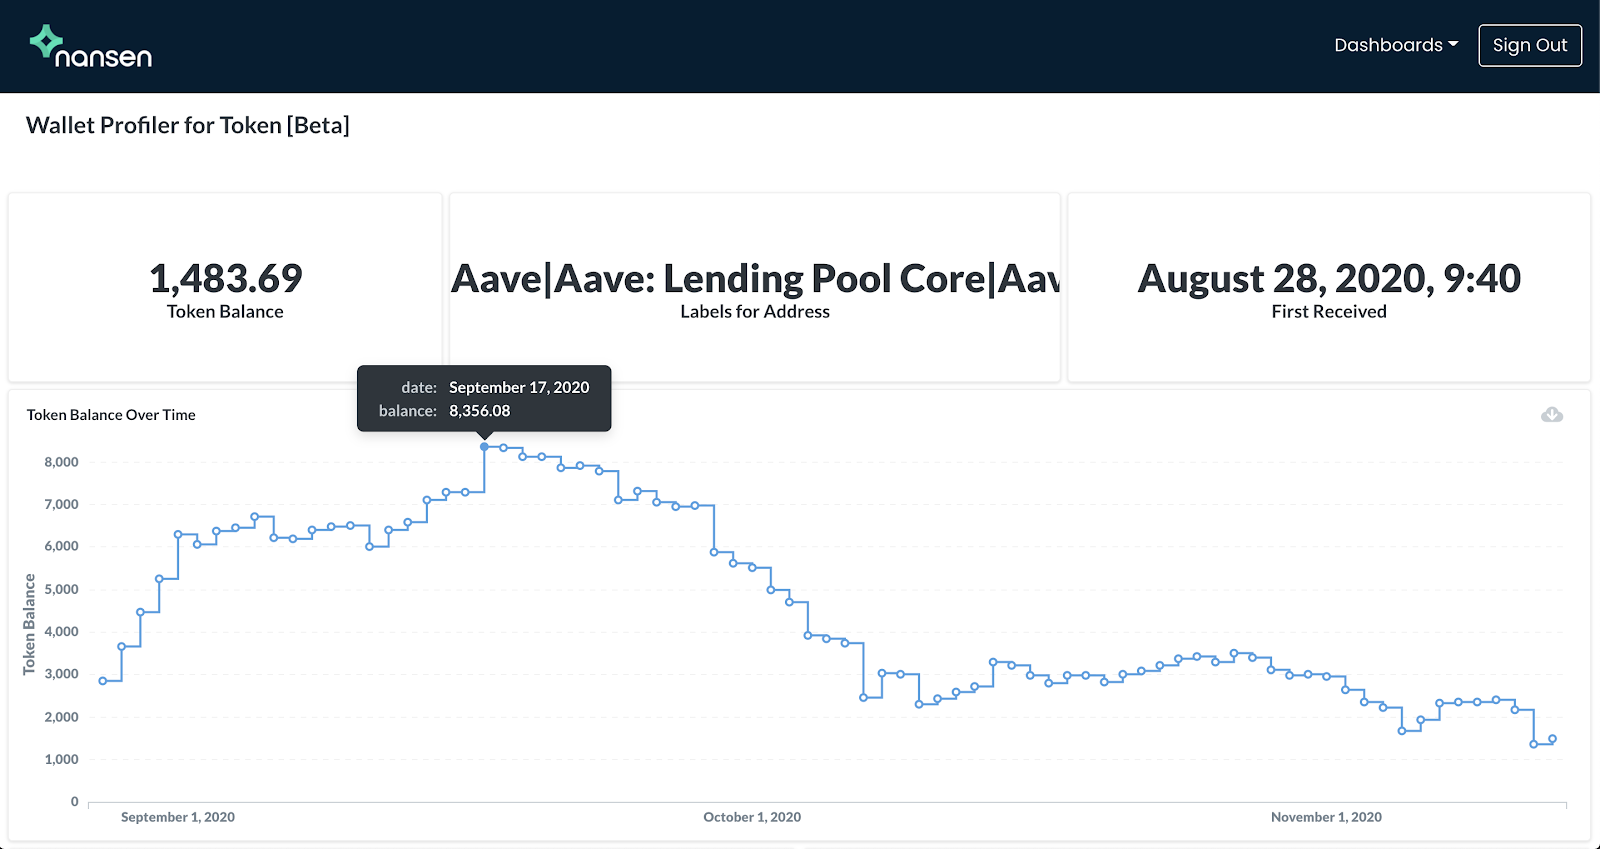Click the Aave Lending Pool Core label
This screenshot has width=1600, height=849.
pos(755,278)
